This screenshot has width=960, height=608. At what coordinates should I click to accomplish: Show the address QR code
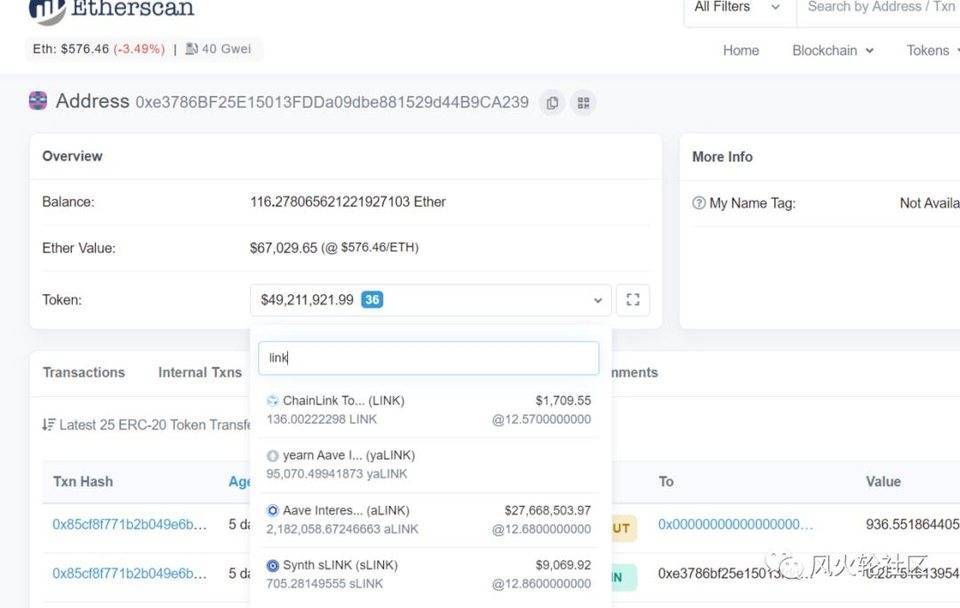tap(583, 102)
